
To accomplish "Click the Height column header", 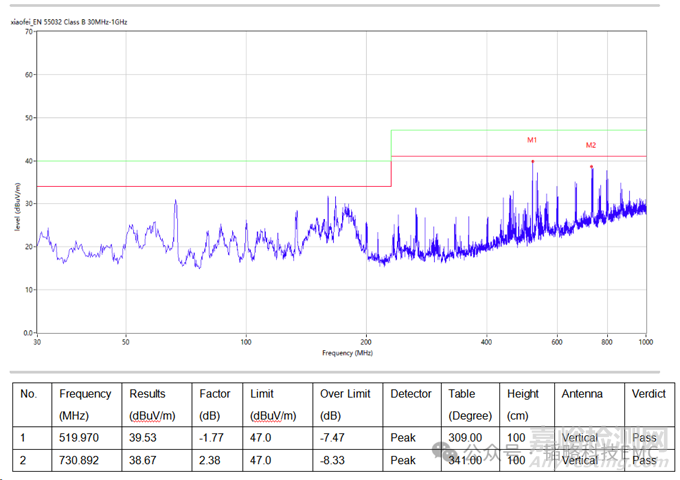I will click(522, 394).
